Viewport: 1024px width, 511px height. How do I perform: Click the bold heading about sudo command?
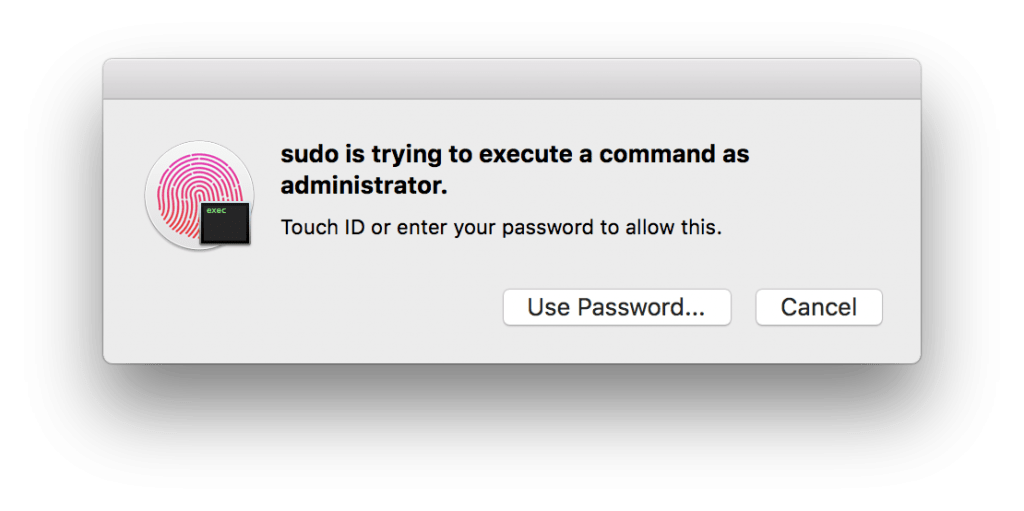click(514, 170)
